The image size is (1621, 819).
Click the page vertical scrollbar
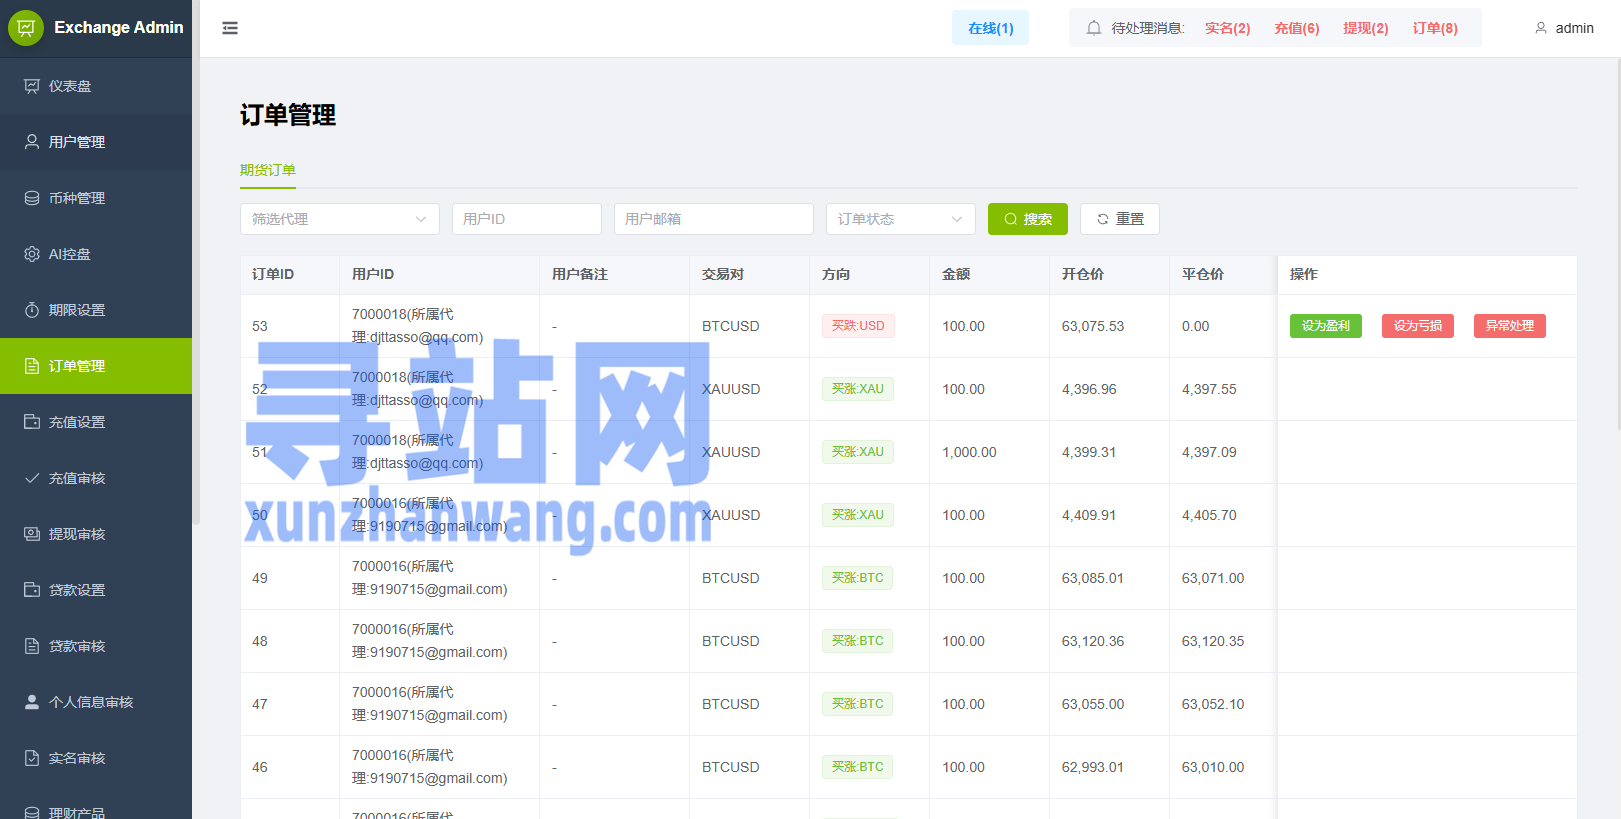(x=1617, y=245)
